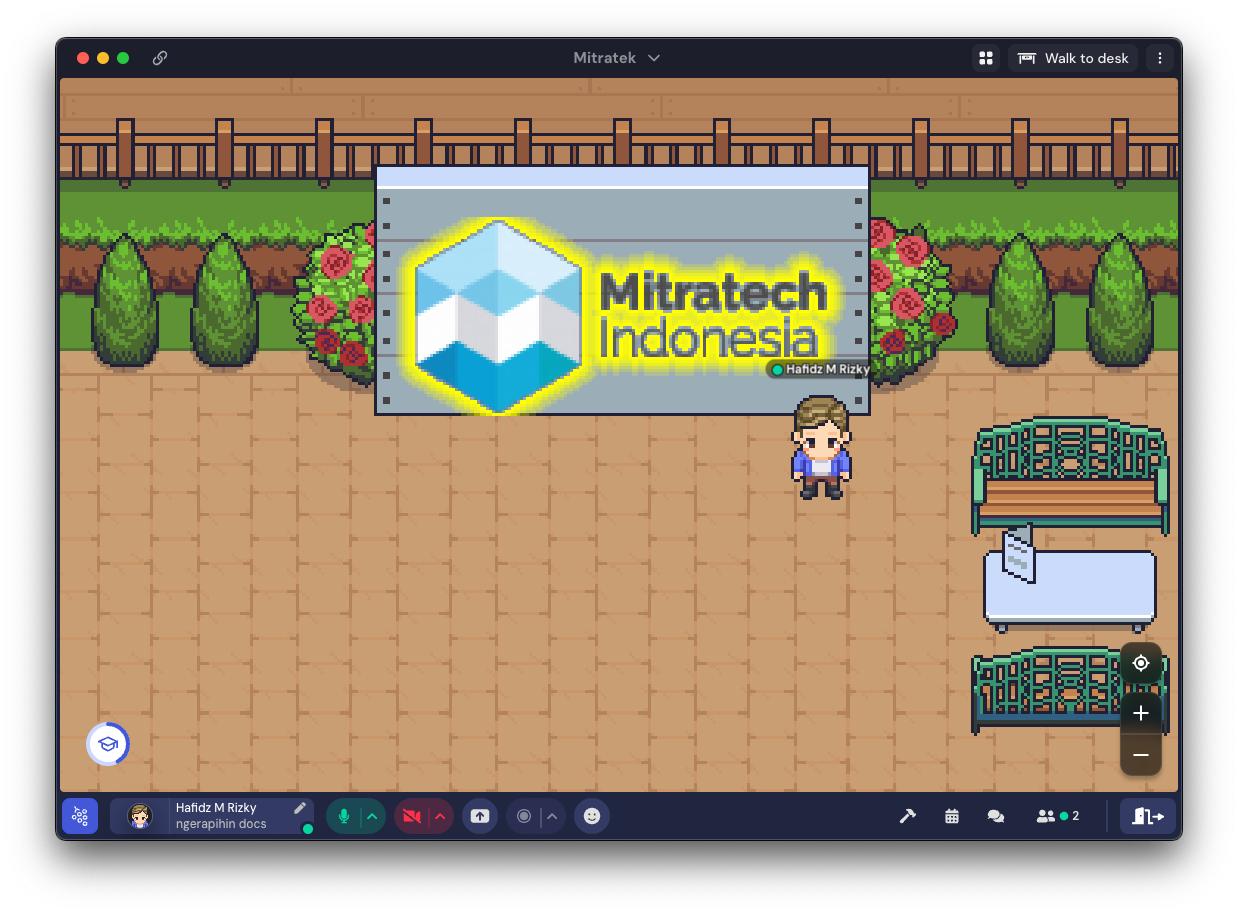The image size is (1238, 914).
Task: Open the emoji reactions picker
Action: point(592,816)
